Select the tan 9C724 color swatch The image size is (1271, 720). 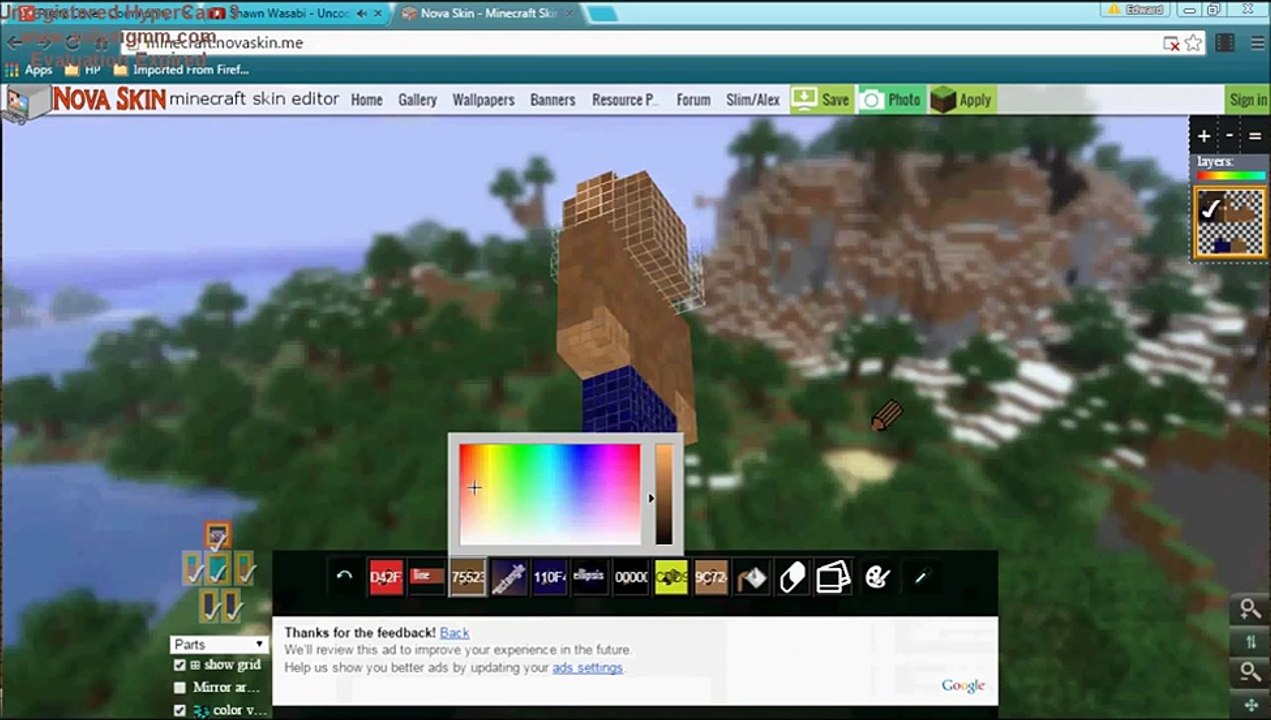[711, 577]
